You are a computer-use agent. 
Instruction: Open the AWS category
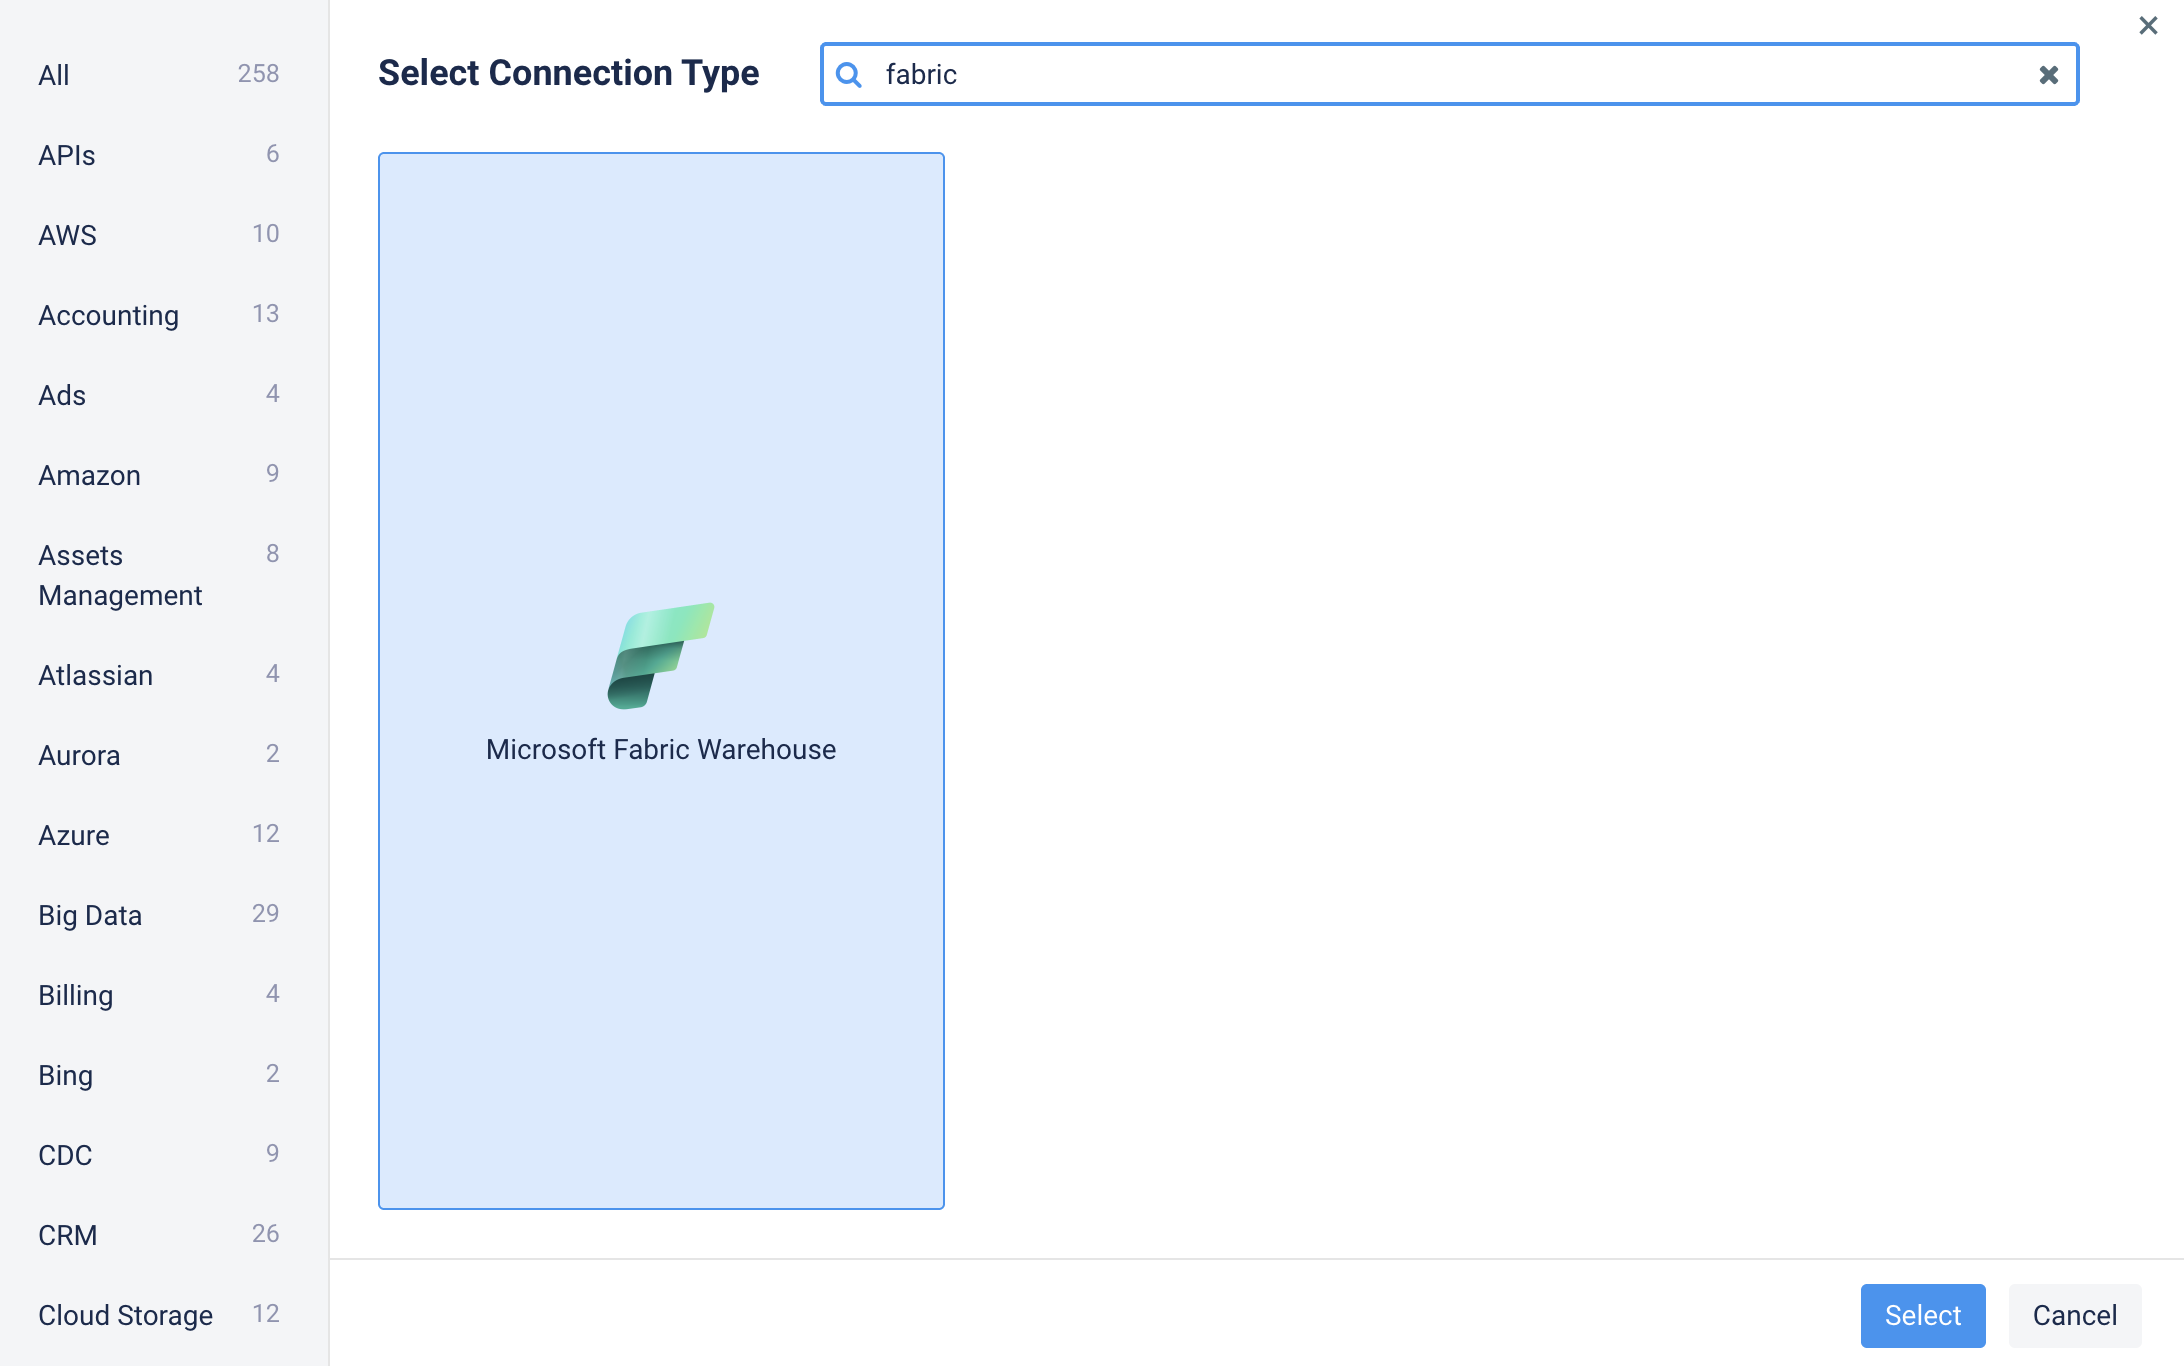pos(159,235)
